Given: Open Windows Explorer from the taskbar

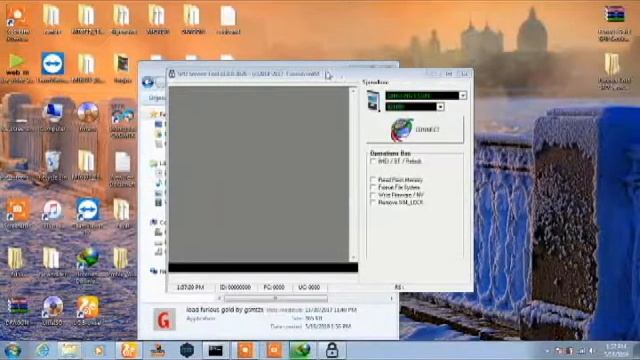Looking at the screenshot, I should (x=70, y=350).
